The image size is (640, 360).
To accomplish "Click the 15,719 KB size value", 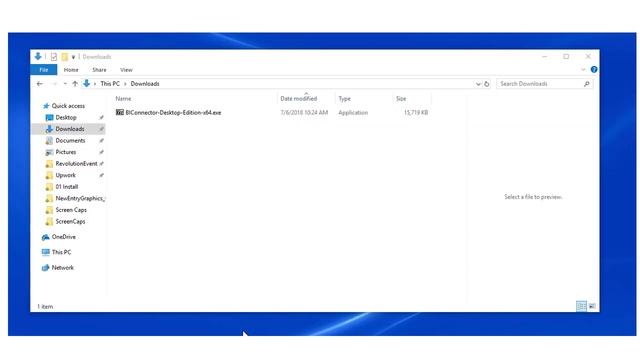I will (x=416, y=113).
